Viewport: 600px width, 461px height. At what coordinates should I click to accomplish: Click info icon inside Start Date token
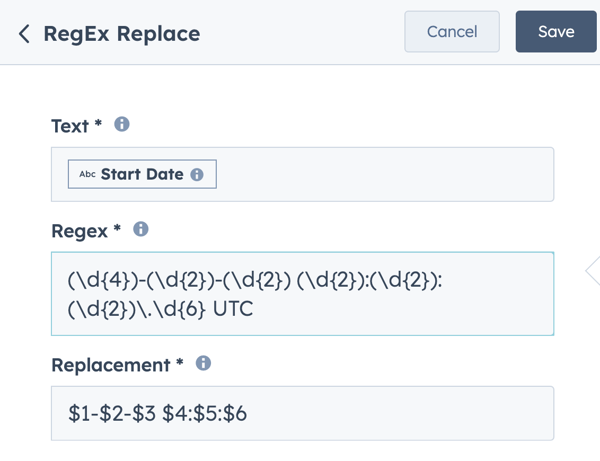(197, 174)
